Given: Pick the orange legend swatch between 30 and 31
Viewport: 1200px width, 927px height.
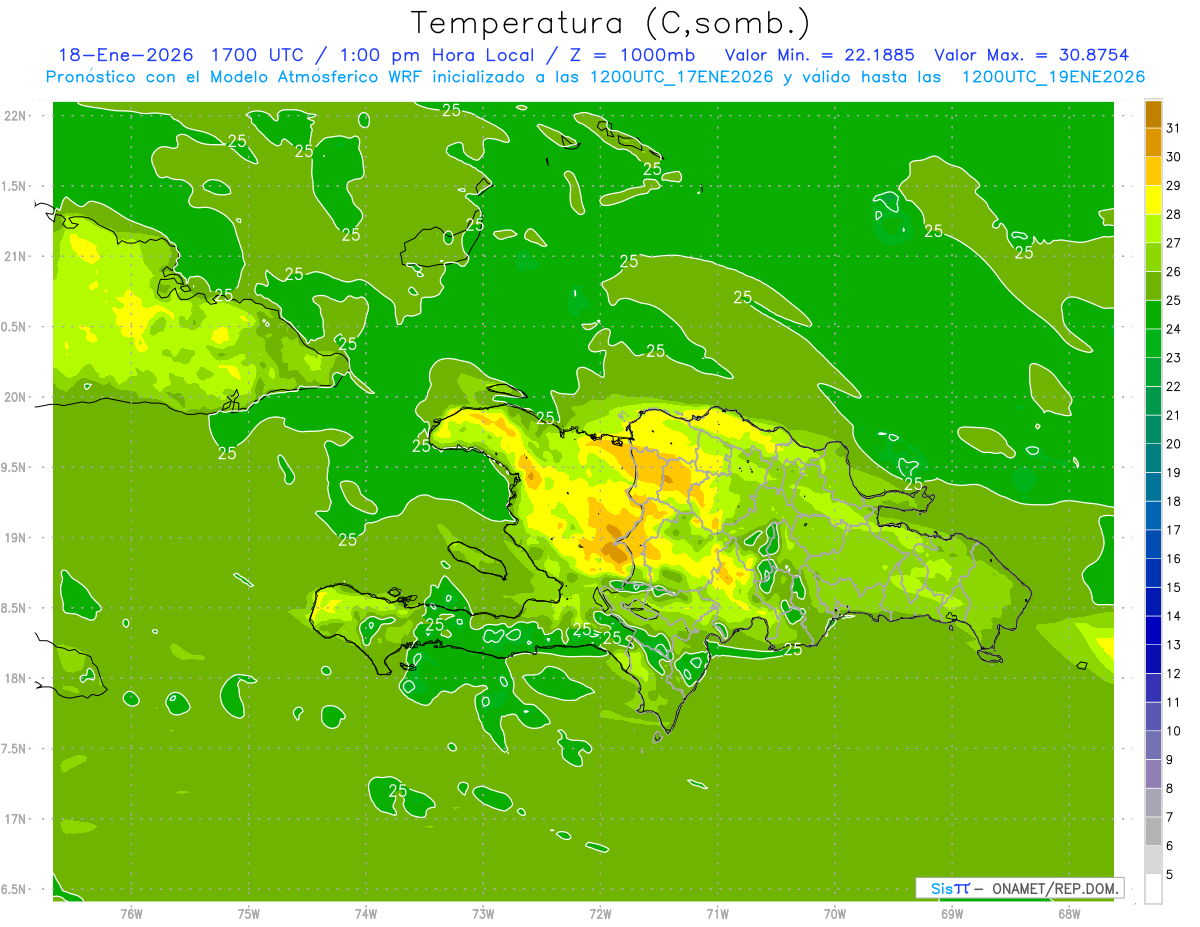Looking at the screenshot, I should coord(1153,142).
